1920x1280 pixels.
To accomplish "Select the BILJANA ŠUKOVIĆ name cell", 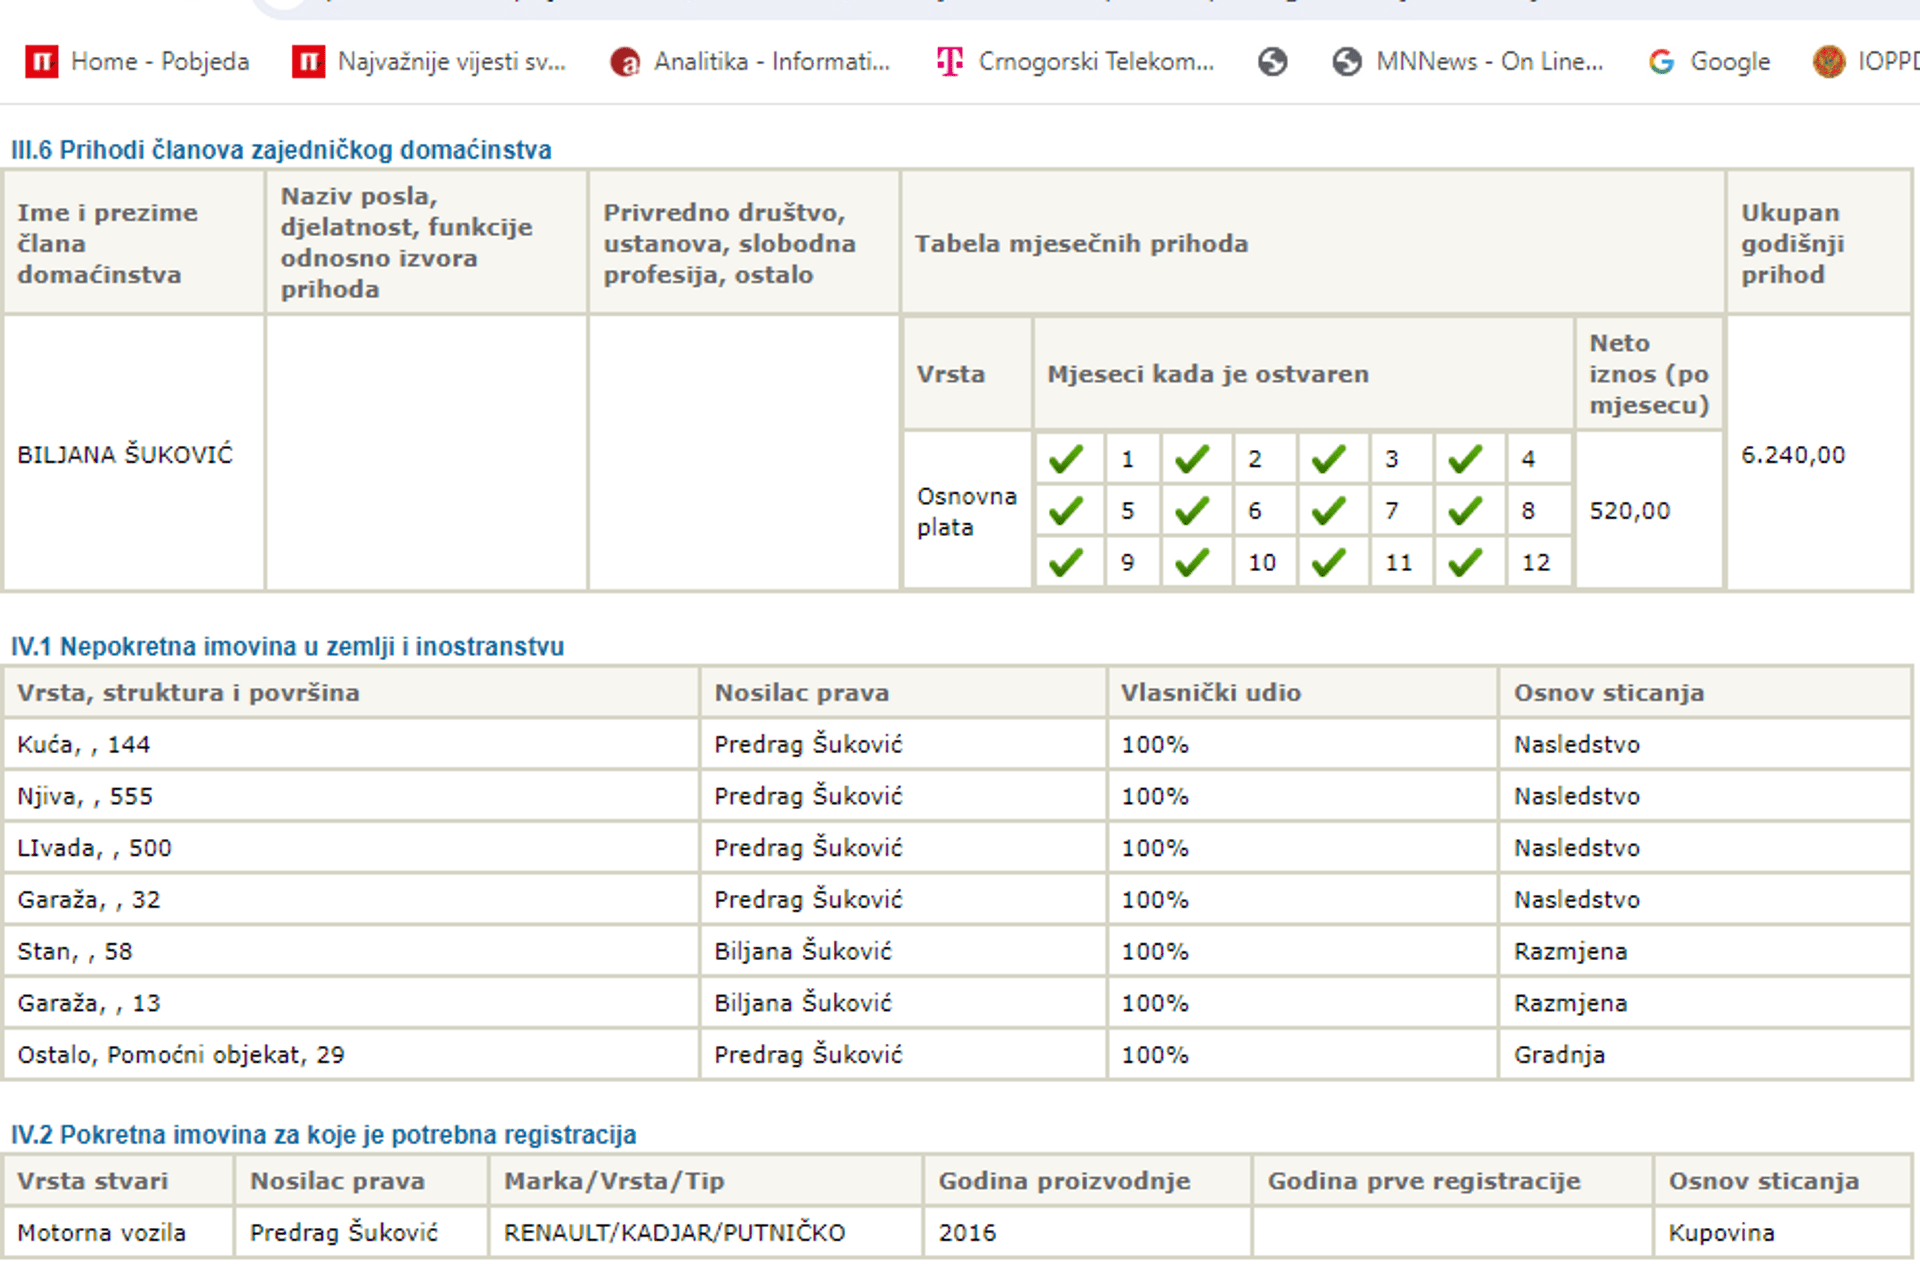I will [125, 455].
